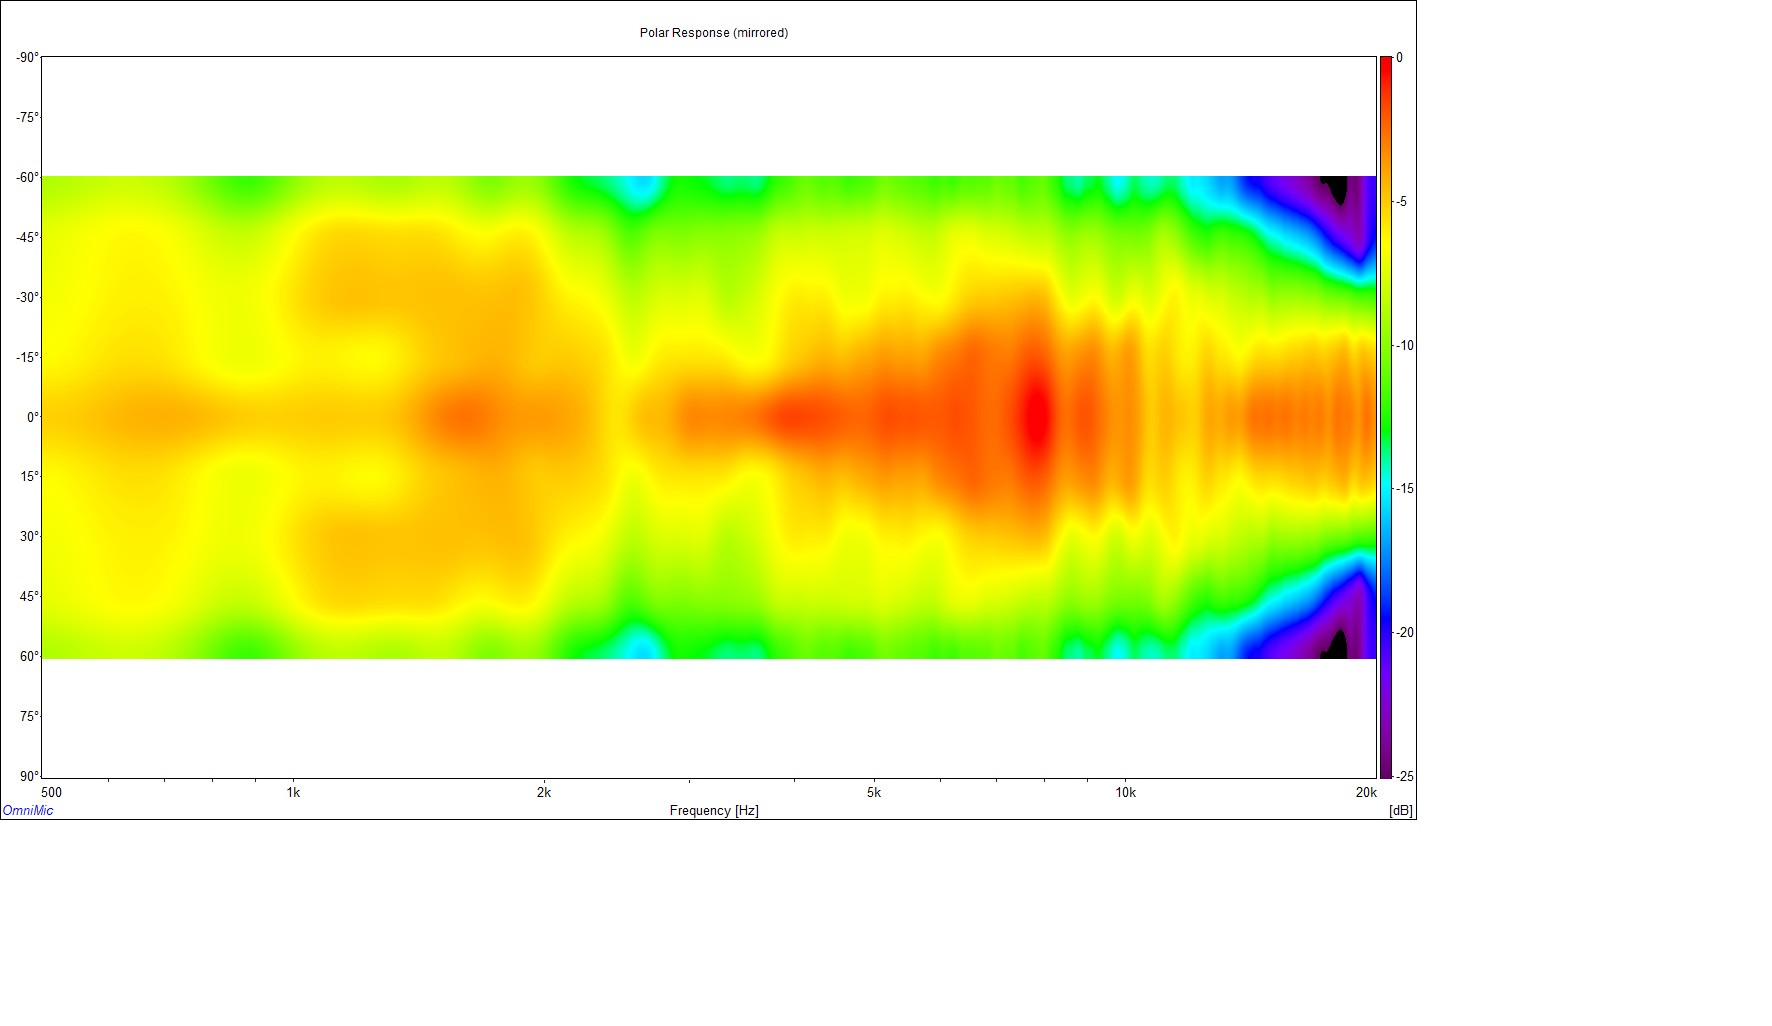The image size is (1772, 1026).
Task: Click the 10k frequency tick label
Action: pyautogui.click(x=1125, y=792)
